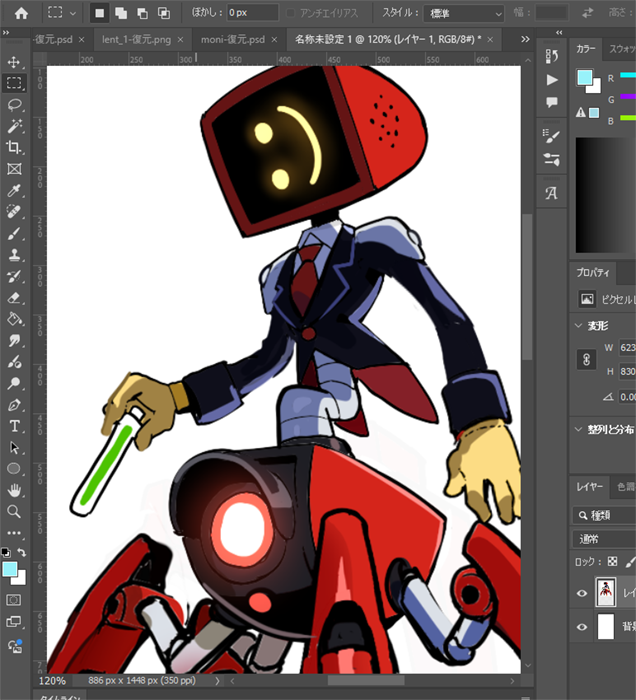
Task: Open the Actions panel play icon
Action: pyautogui.click(x=552, y=80)
